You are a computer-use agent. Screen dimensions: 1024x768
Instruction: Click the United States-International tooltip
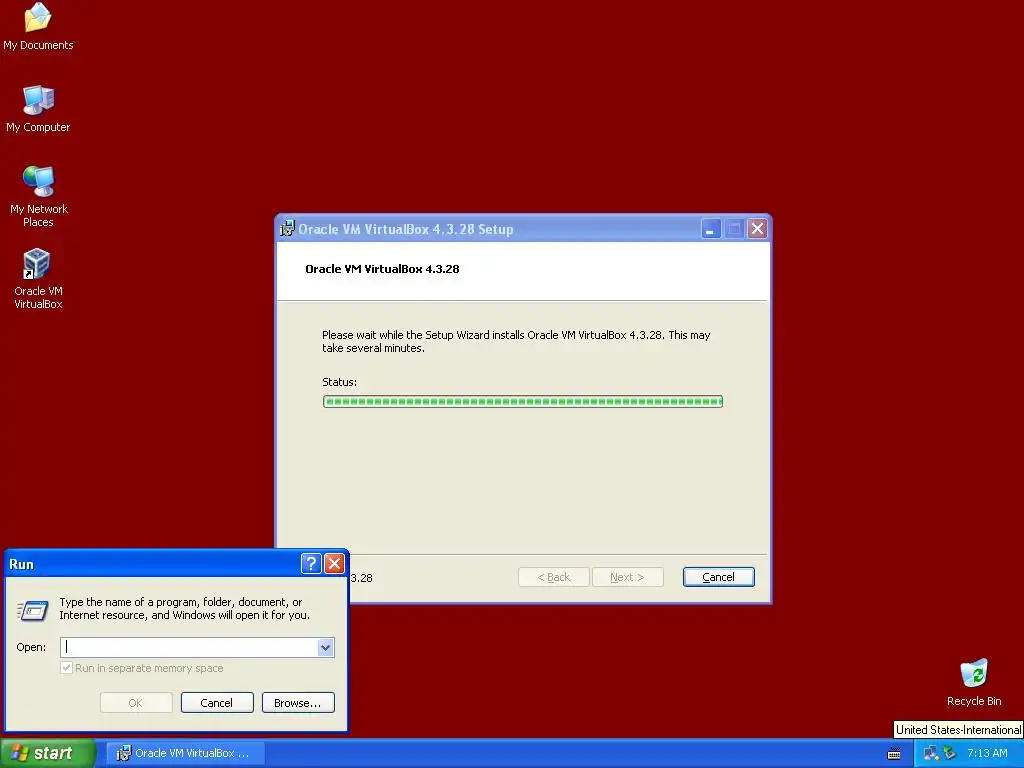[957, 729]
